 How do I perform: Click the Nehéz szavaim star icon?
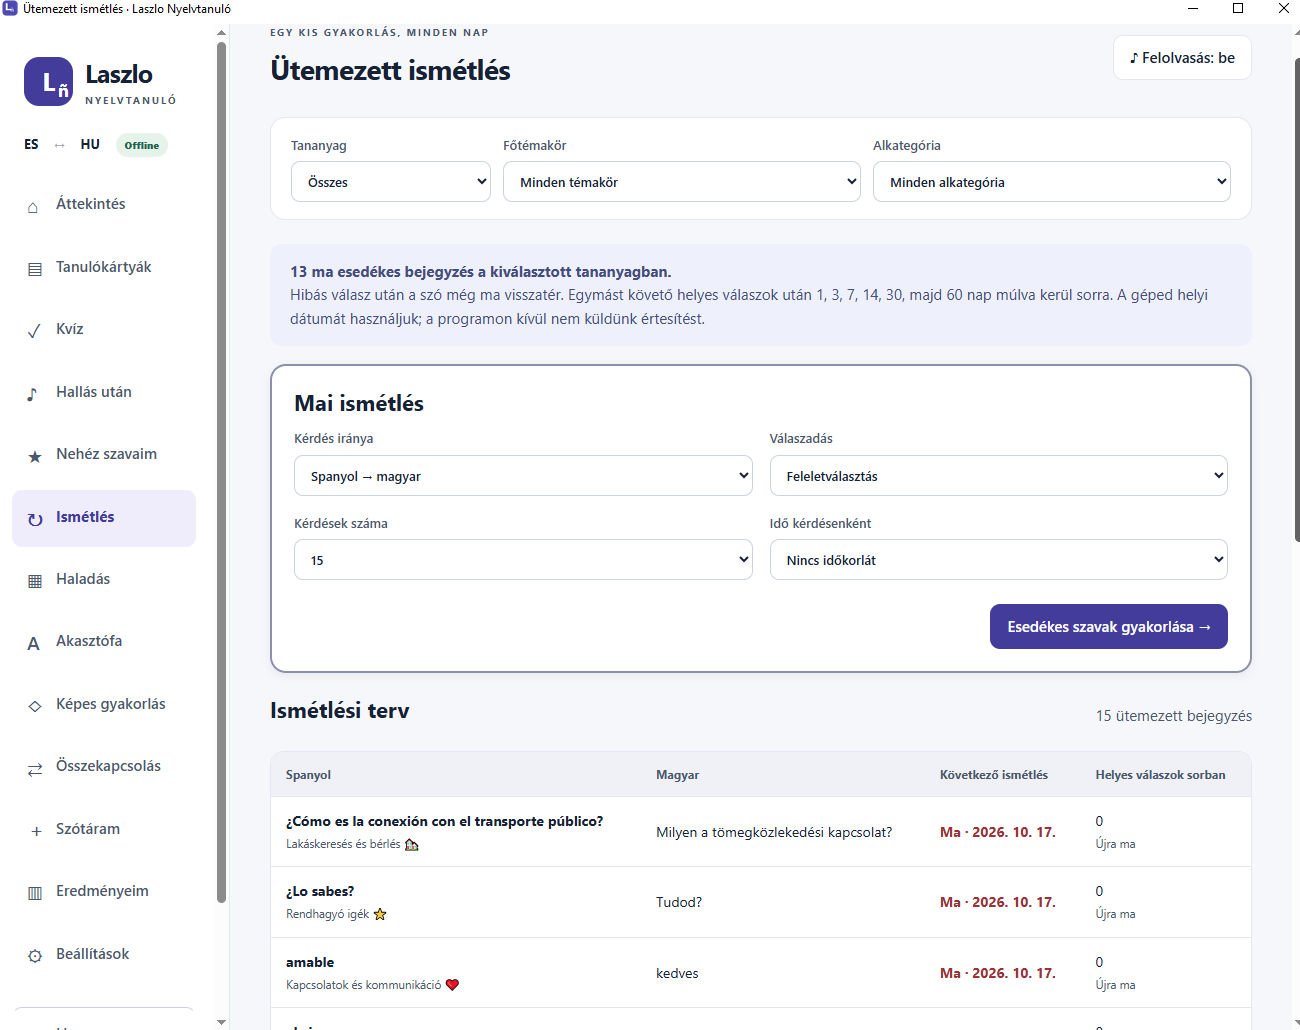[x=34, y=456]
